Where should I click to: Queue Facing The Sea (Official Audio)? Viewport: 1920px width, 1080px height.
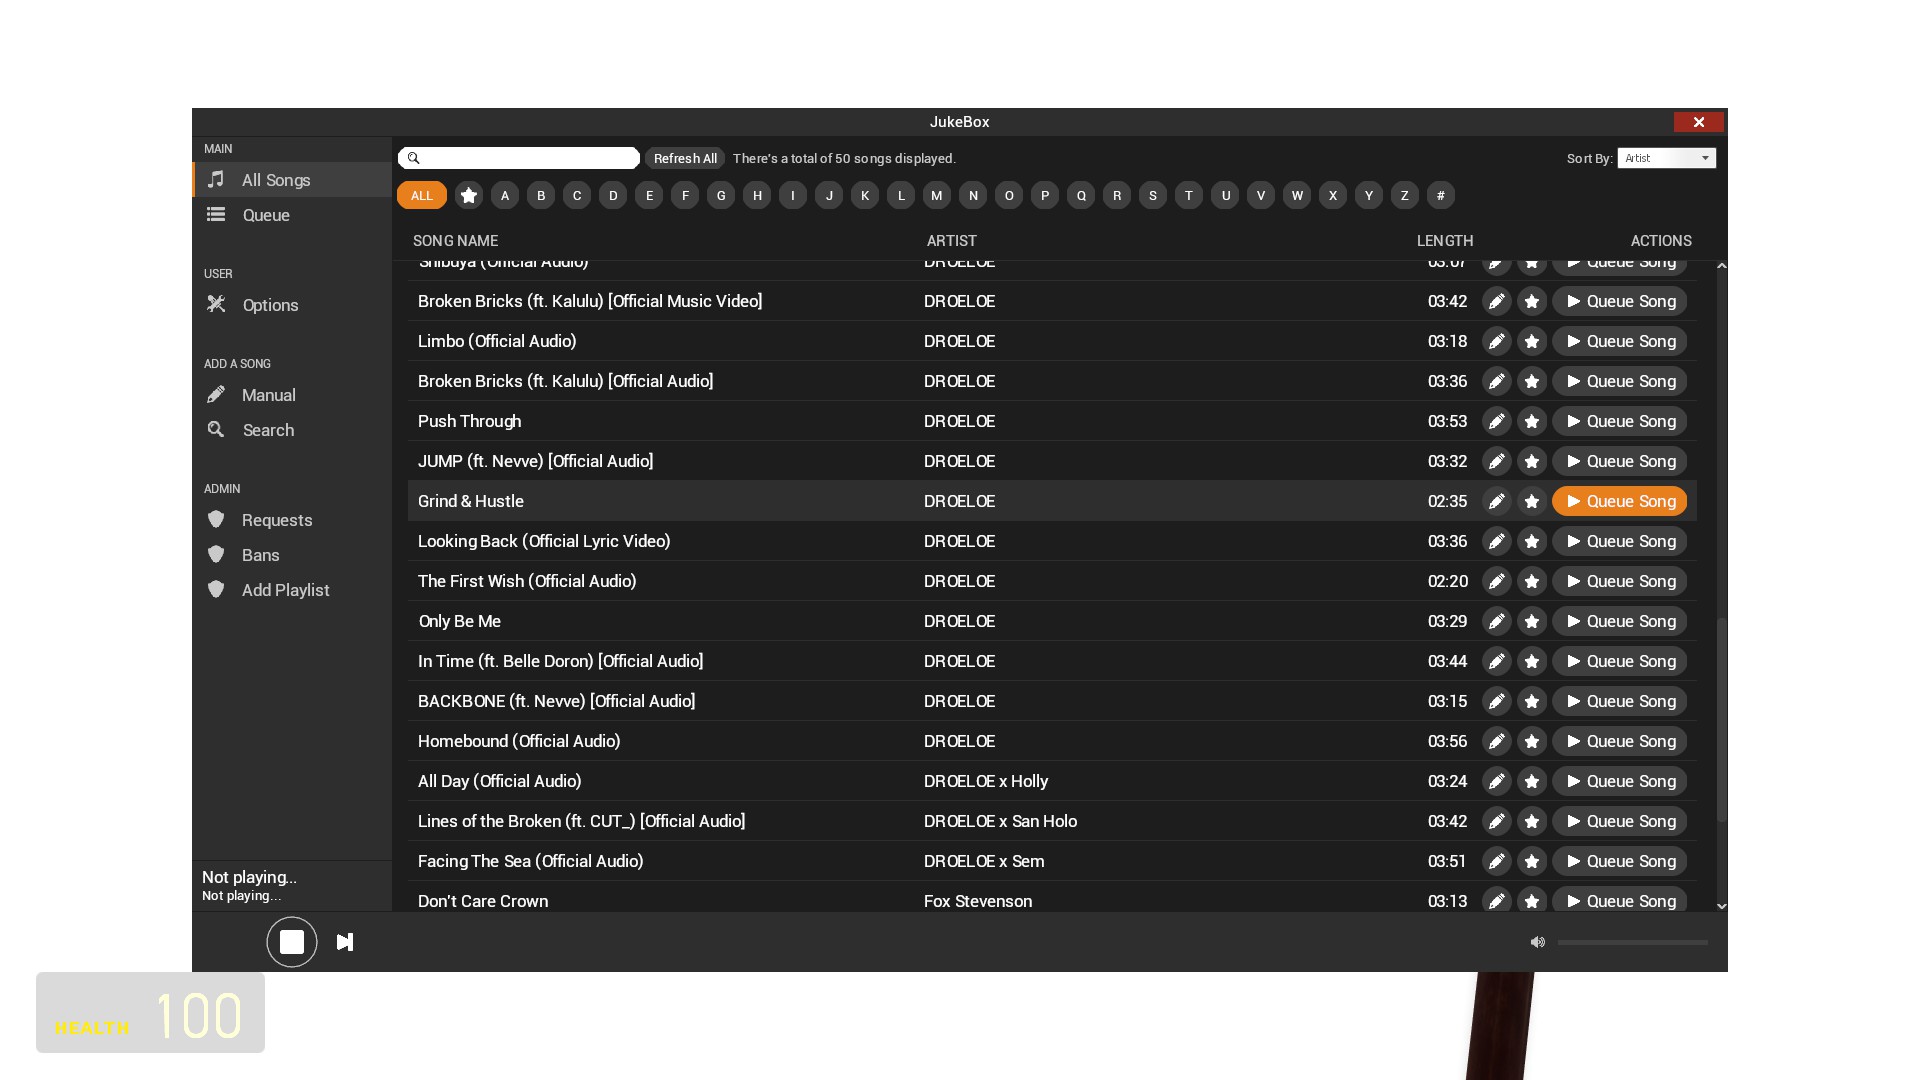pyautogui.click(x=1619, y=861)
